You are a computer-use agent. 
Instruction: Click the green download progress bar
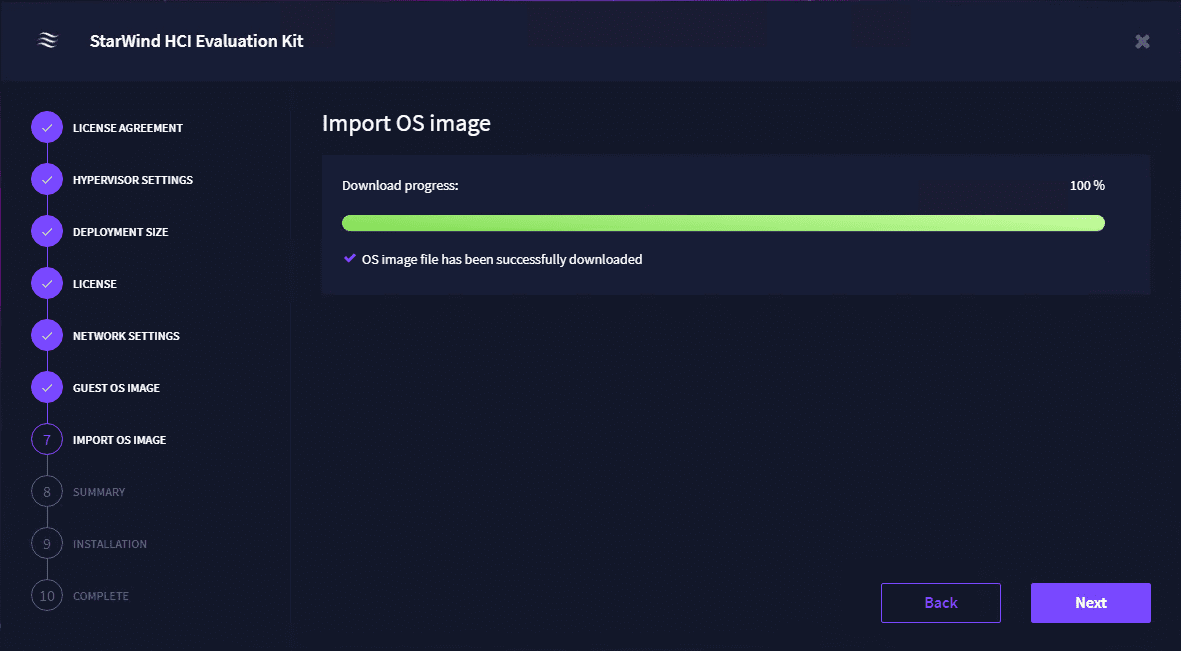(723, 223)
